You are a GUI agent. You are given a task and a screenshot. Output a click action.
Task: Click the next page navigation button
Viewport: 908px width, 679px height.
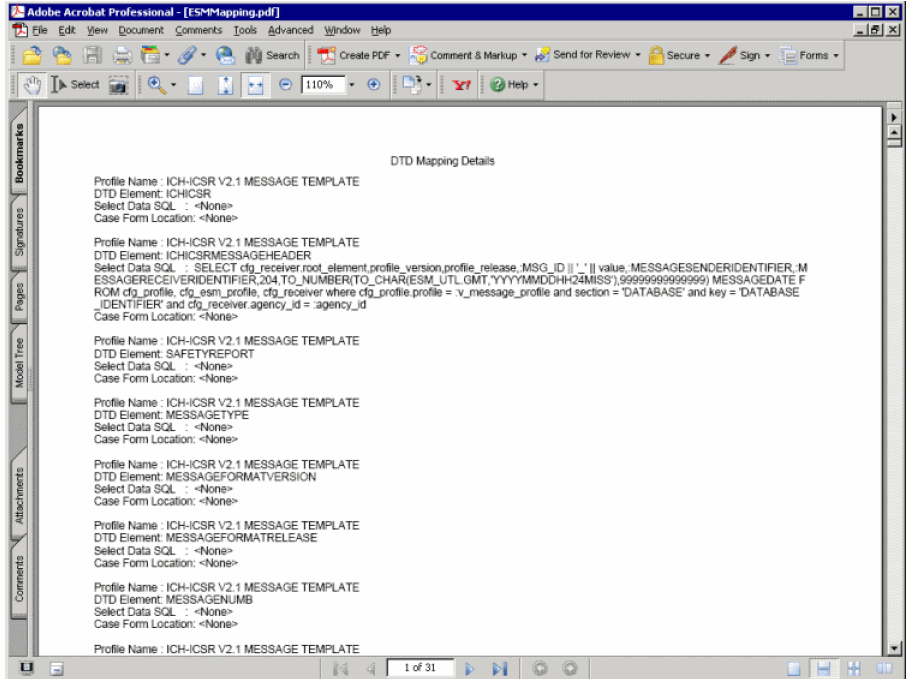[470, 668]
